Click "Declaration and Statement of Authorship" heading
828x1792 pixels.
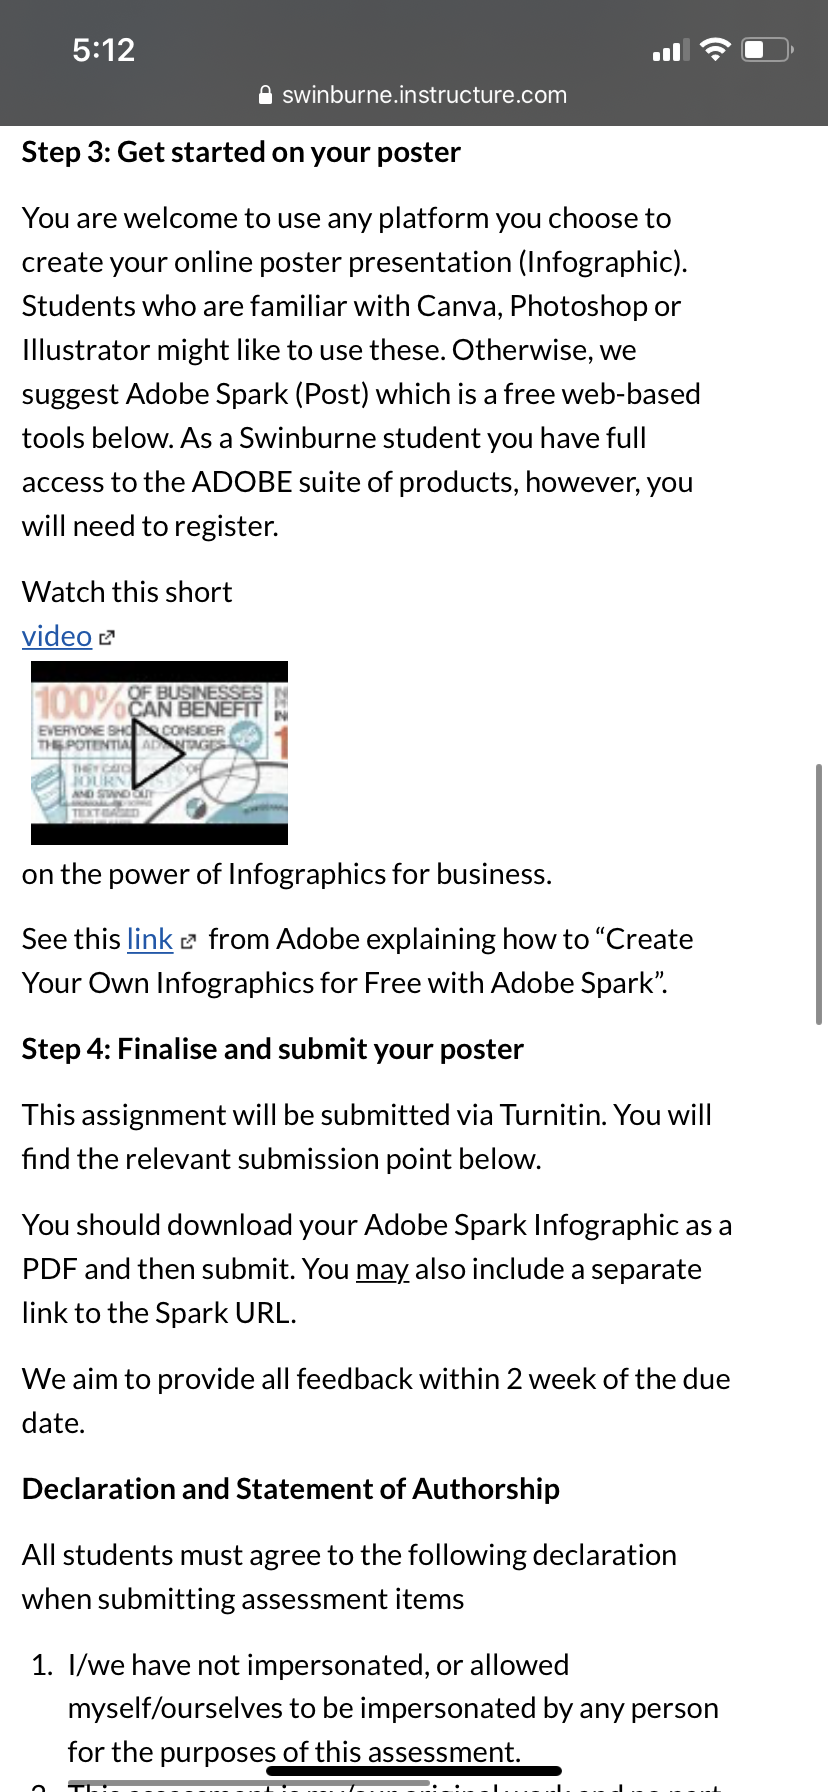coord(291,1489)
